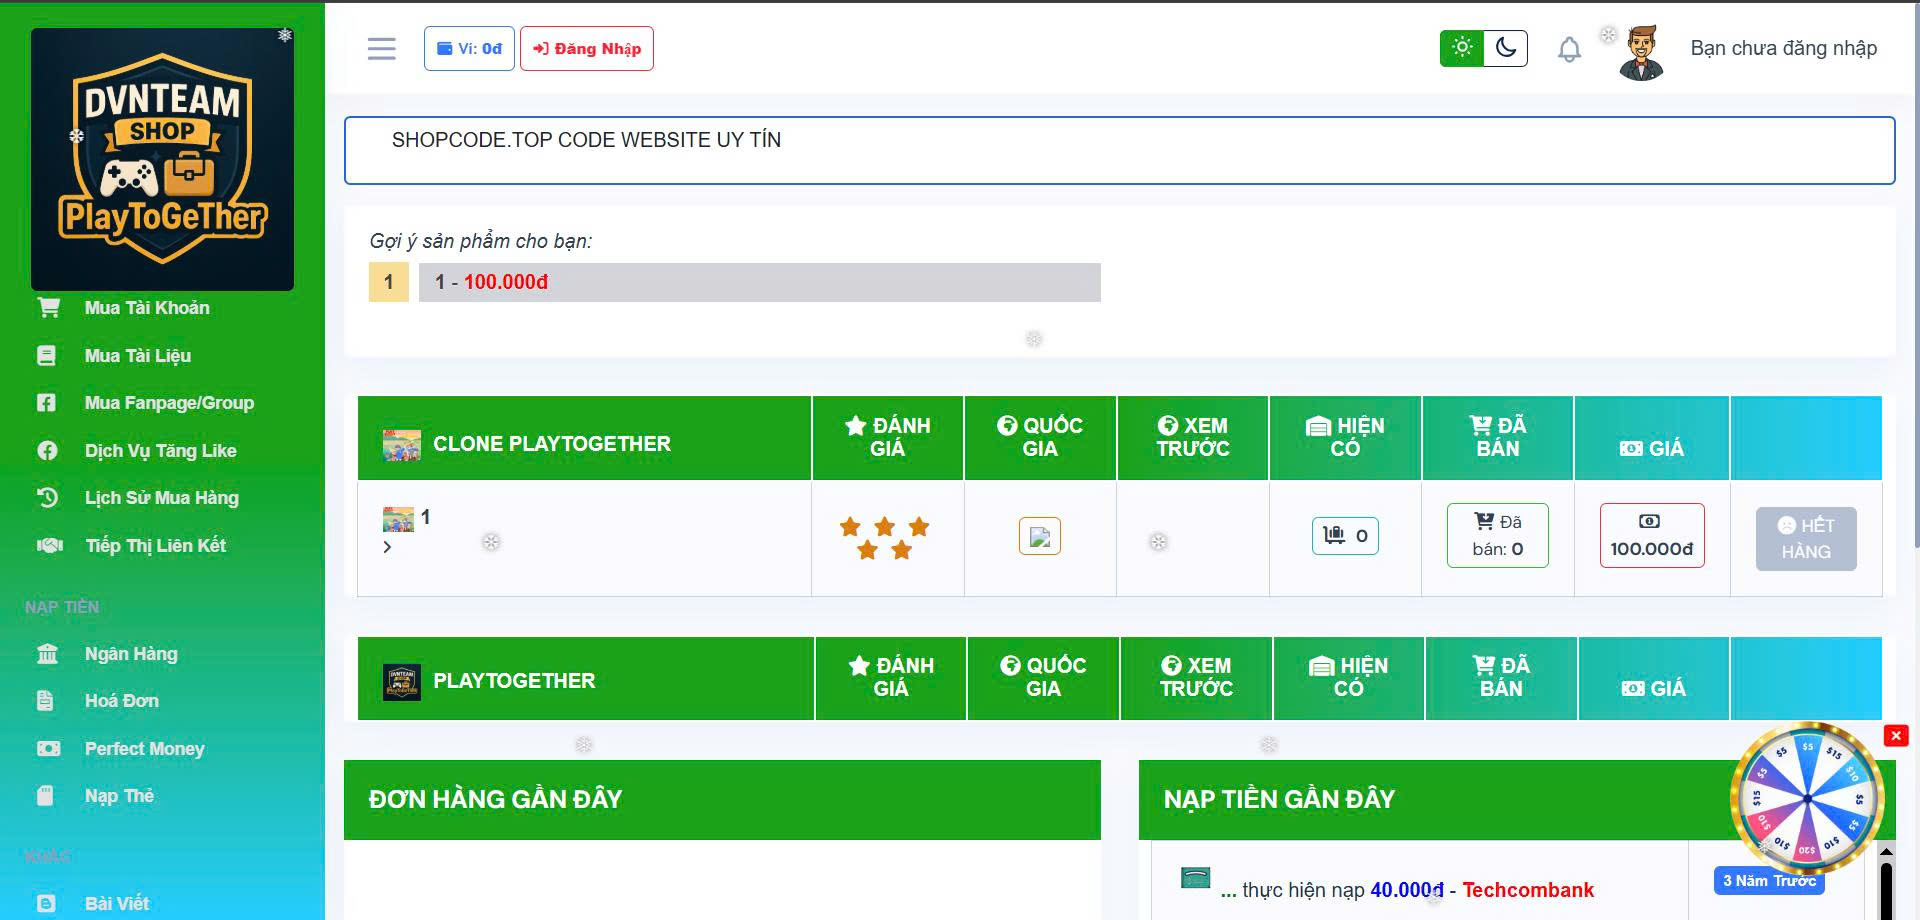1920x920 pixels.
Task: Click the product 1 small thumbnail
Action: (x=398, y=519)
